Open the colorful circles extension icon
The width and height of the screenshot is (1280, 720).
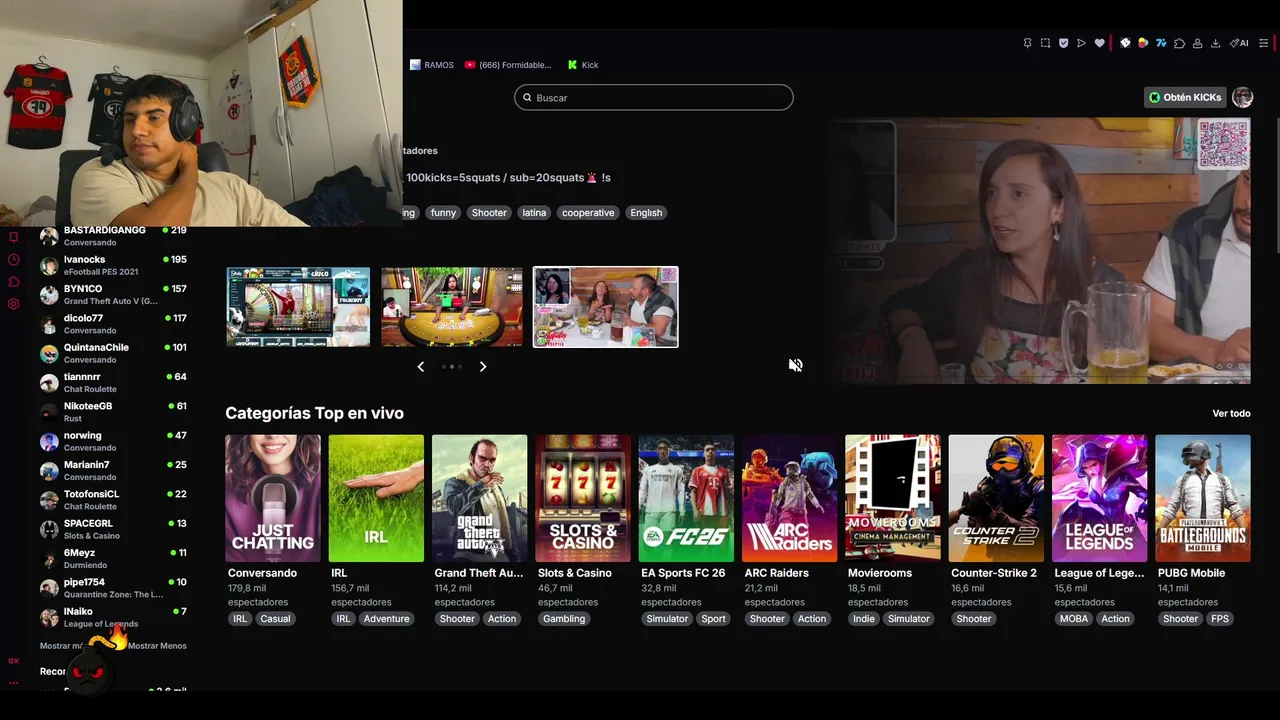click(1143, 43)
